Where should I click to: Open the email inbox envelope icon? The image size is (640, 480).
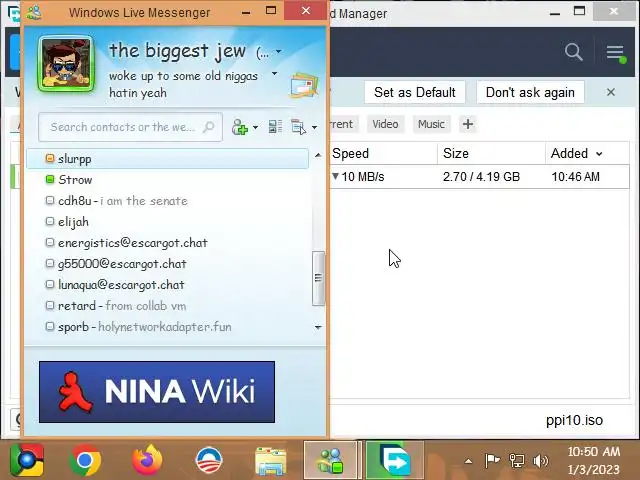[x=304, y=86]
